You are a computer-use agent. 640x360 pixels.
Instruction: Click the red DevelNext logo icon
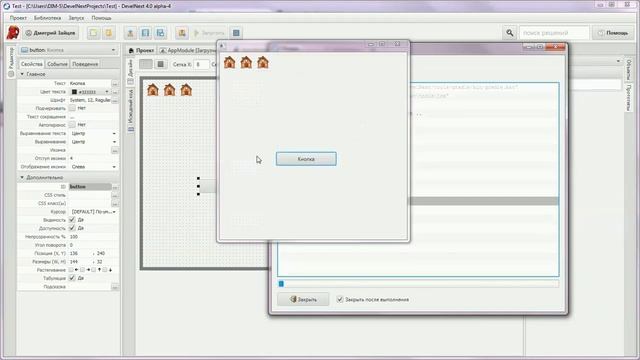coord(13,33)
